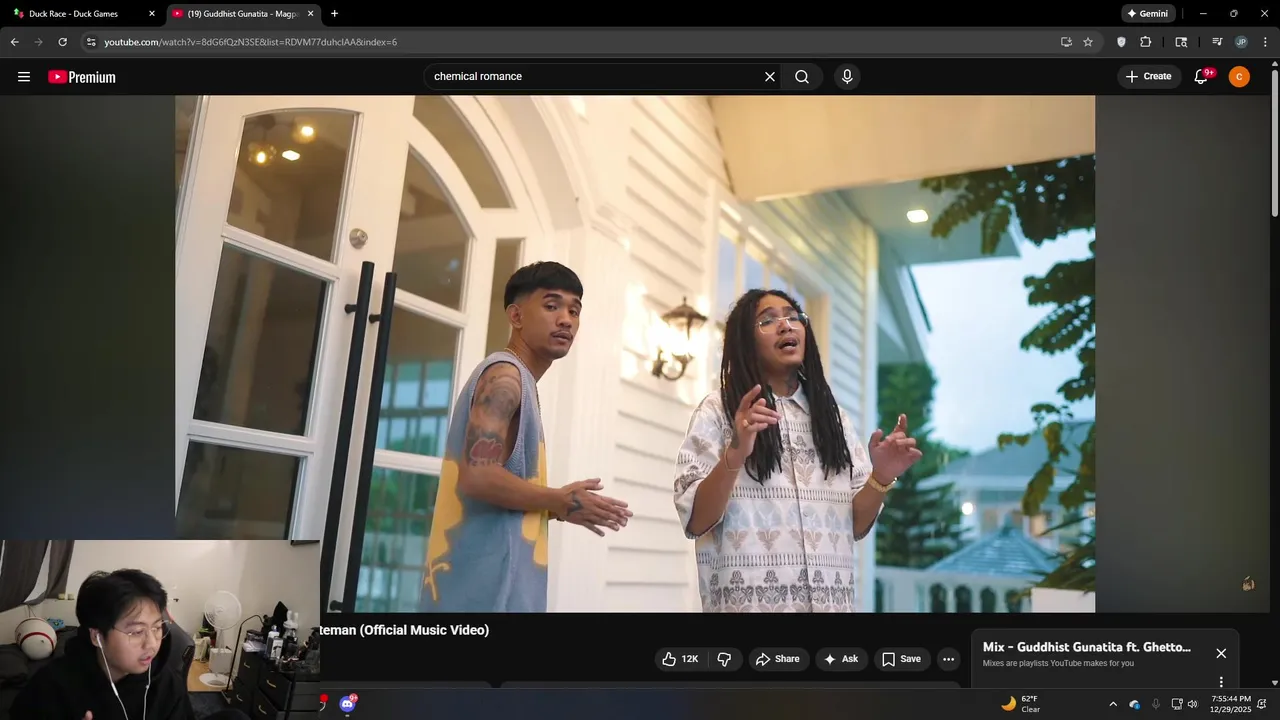Clear the search box text
This screenshot has height=720, width=1280.
770,77
